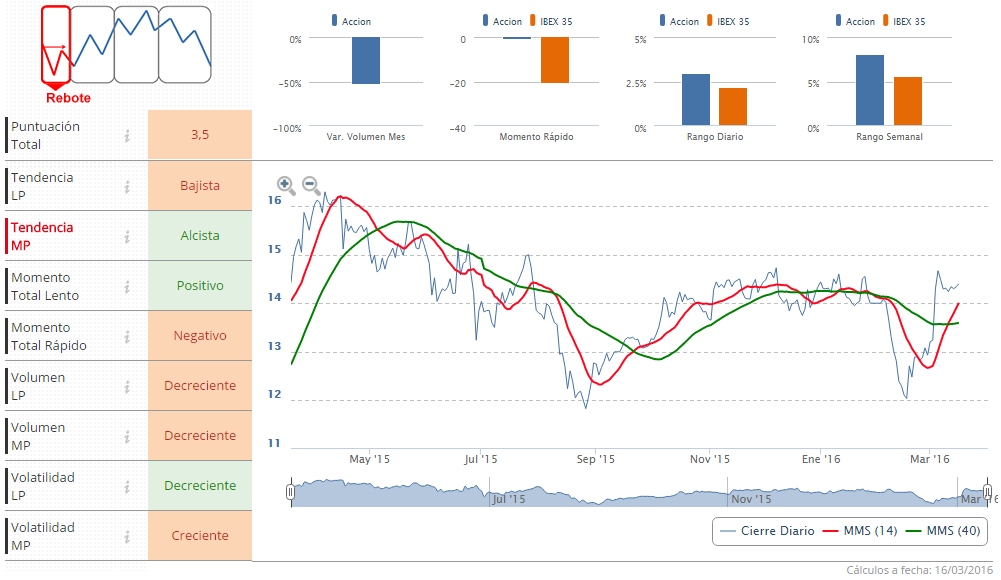Show info for Volumen LP

(x=127, y=386)
